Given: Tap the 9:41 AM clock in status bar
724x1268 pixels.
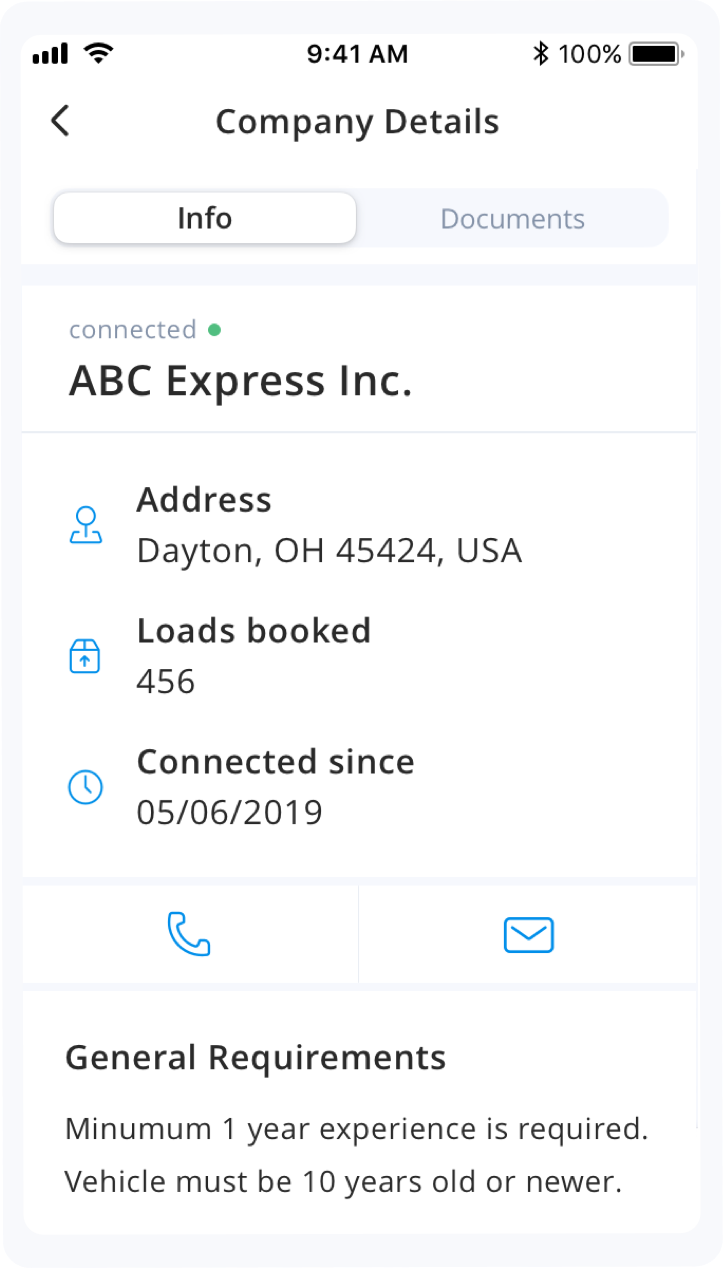Looking at the screenshot, I should [358, 54].
